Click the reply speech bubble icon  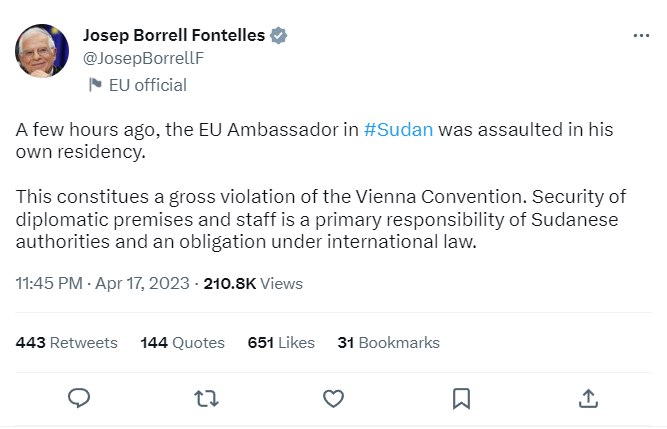pos(80,399)
